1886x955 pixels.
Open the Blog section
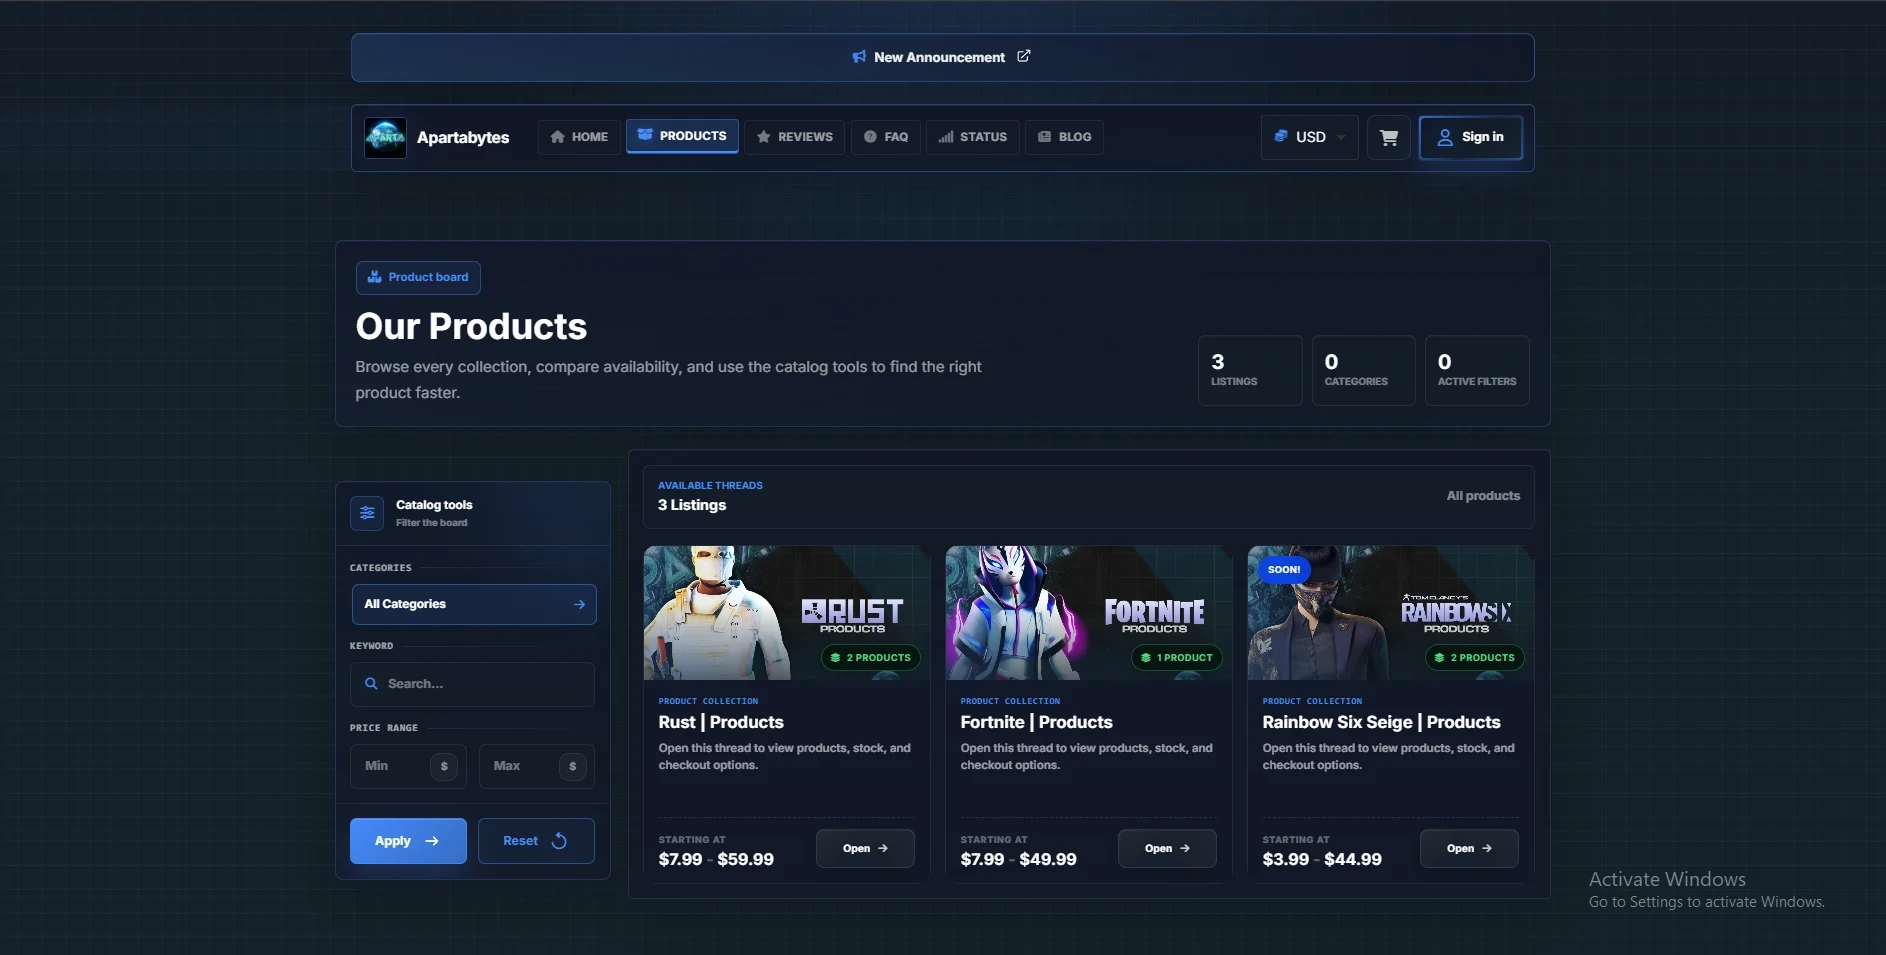1064,137
